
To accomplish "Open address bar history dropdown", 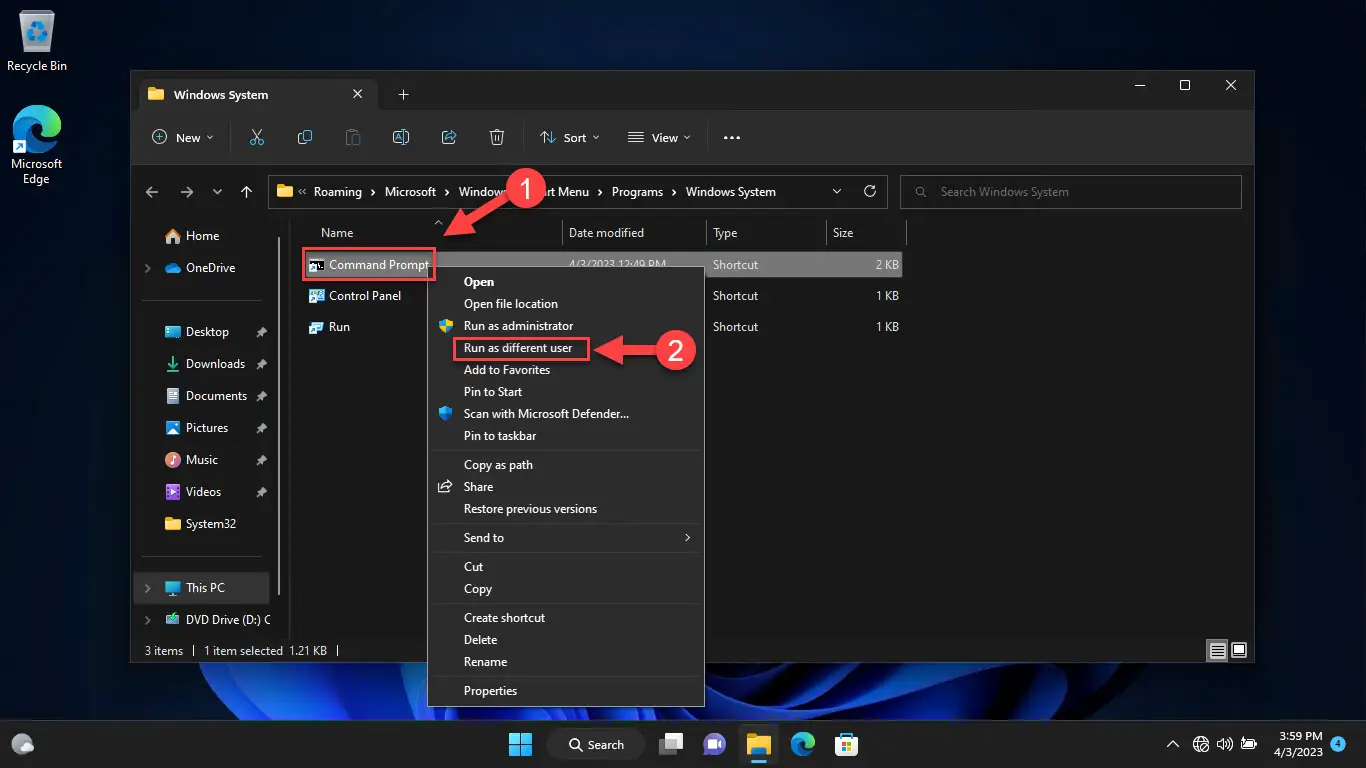I will pyautogui.click(x=837, y=191).
